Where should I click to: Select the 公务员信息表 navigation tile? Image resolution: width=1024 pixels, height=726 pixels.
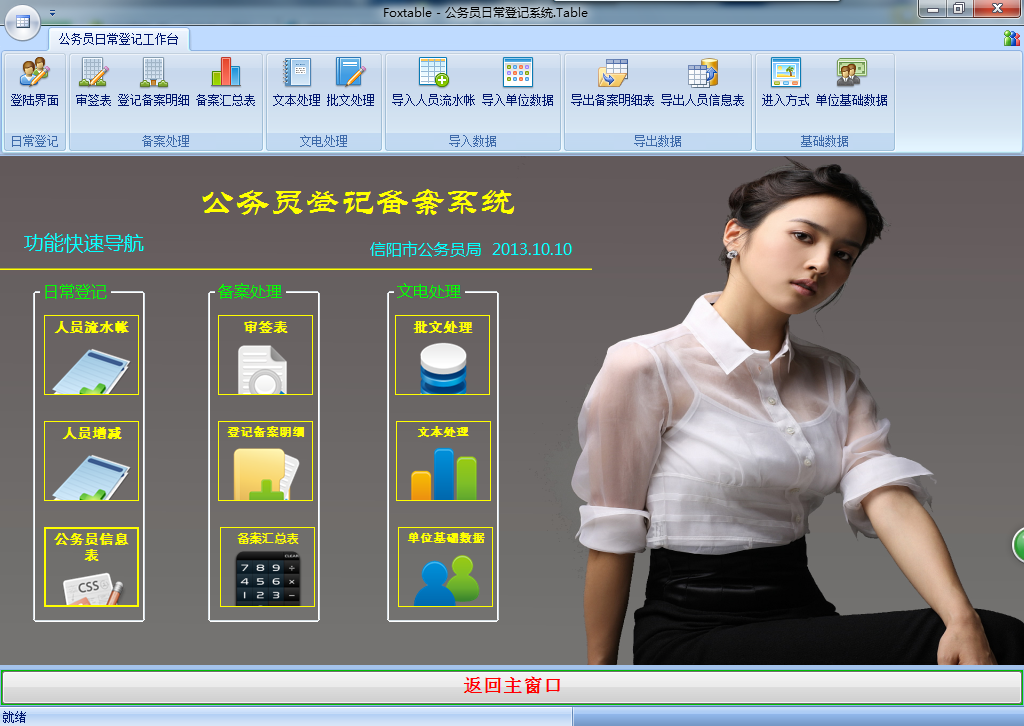(91, 567)
